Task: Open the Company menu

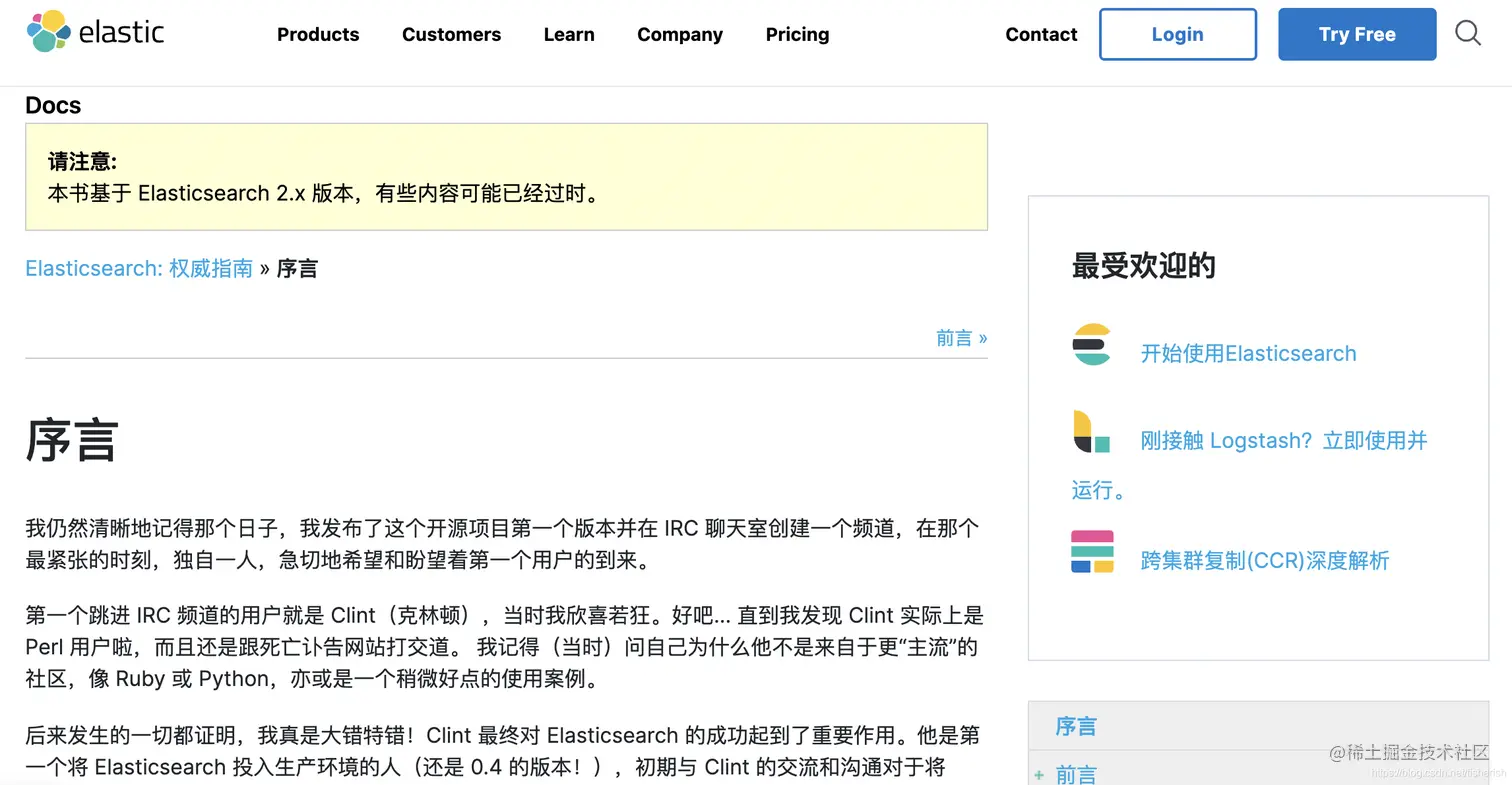Action: [x=680, y=34]
